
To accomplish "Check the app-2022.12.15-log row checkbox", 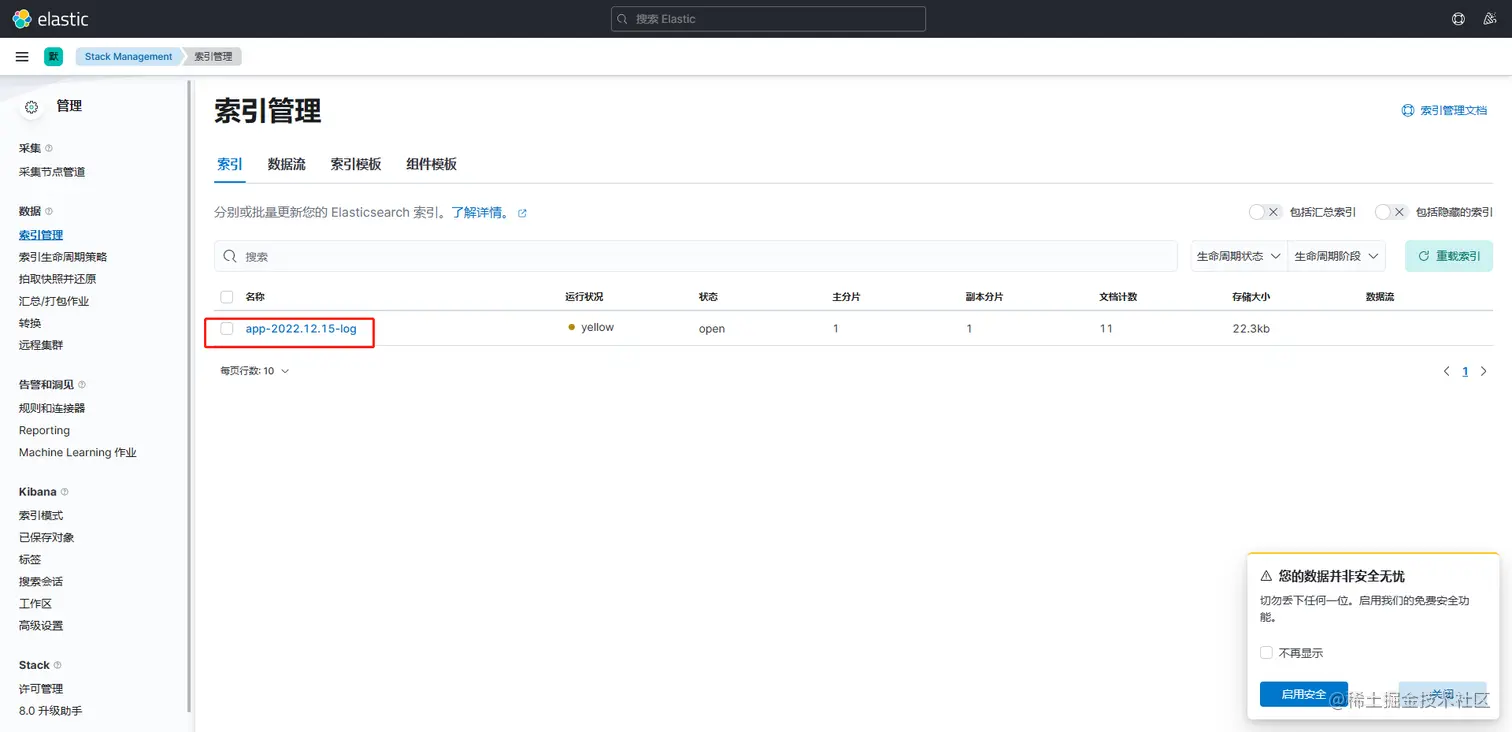I will point(227,328).
